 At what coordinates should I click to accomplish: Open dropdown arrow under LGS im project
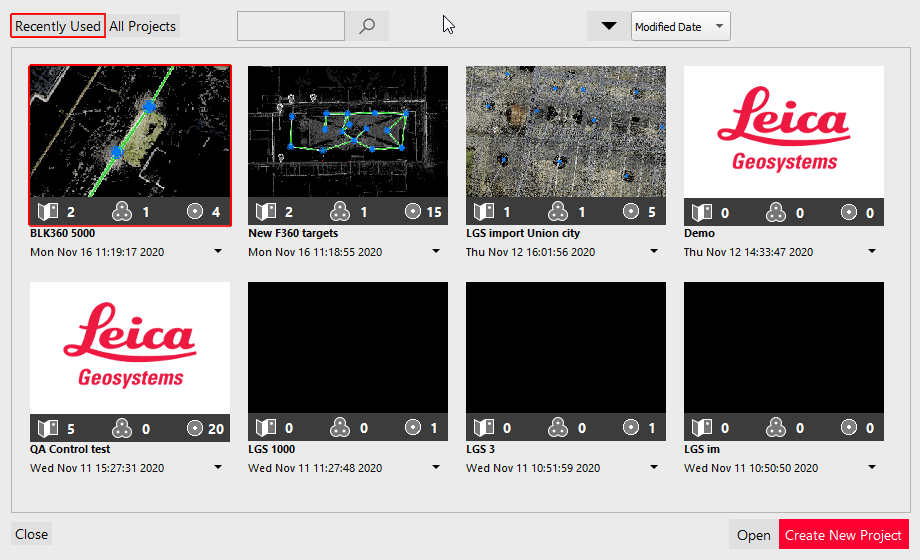tap(872, 468)
